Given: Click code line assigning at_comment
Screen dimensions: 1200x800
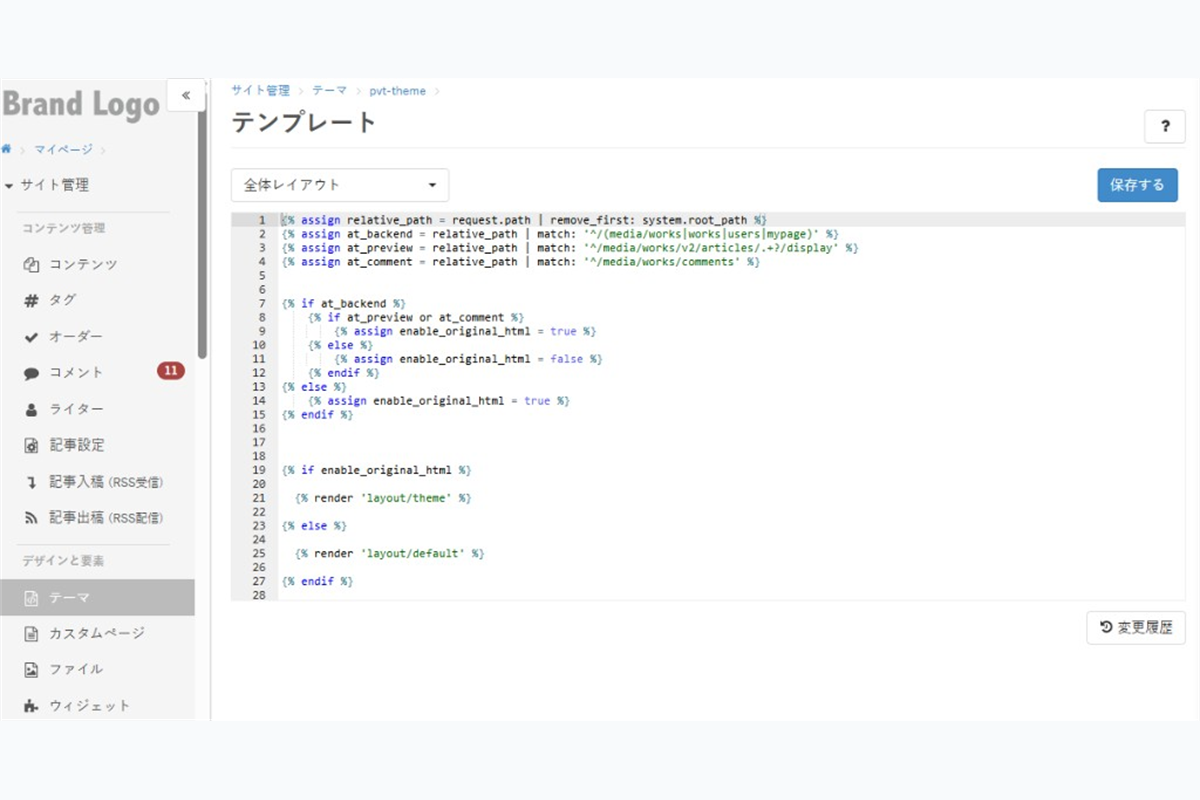Looking at the screenshot, I should pos(521,261).
